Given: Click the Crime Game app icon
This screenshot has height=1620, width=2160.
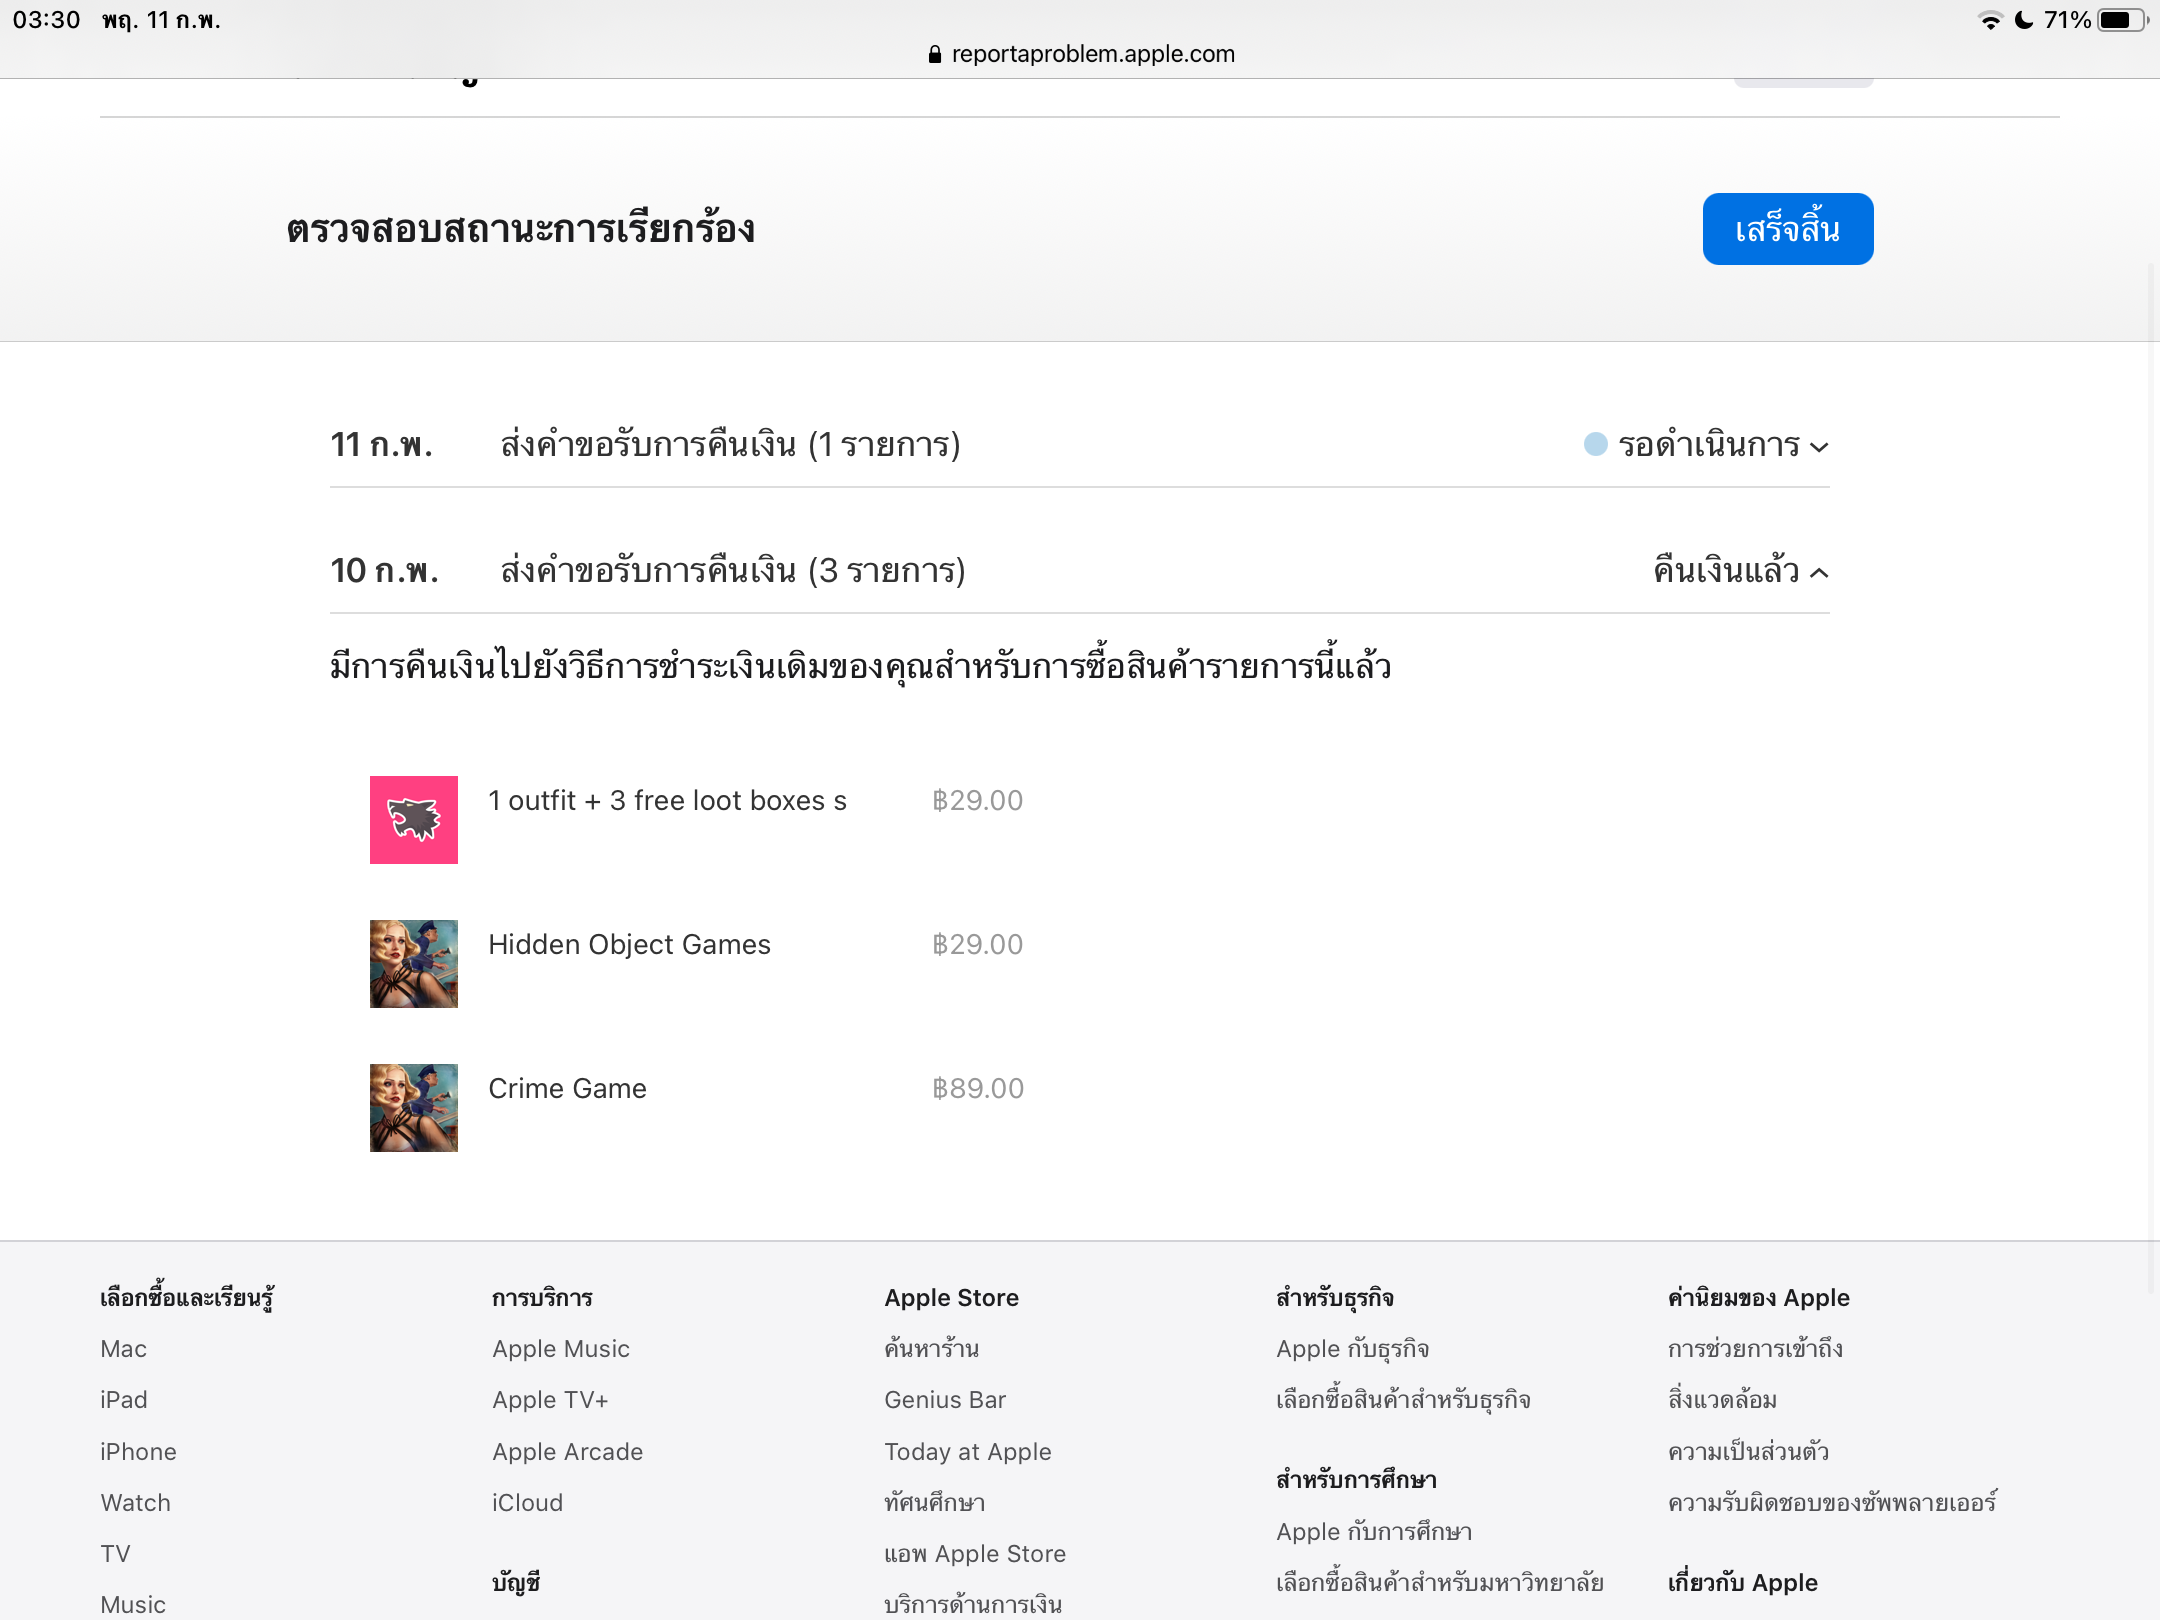Looking at the screenshot, I should [413, 1108].
